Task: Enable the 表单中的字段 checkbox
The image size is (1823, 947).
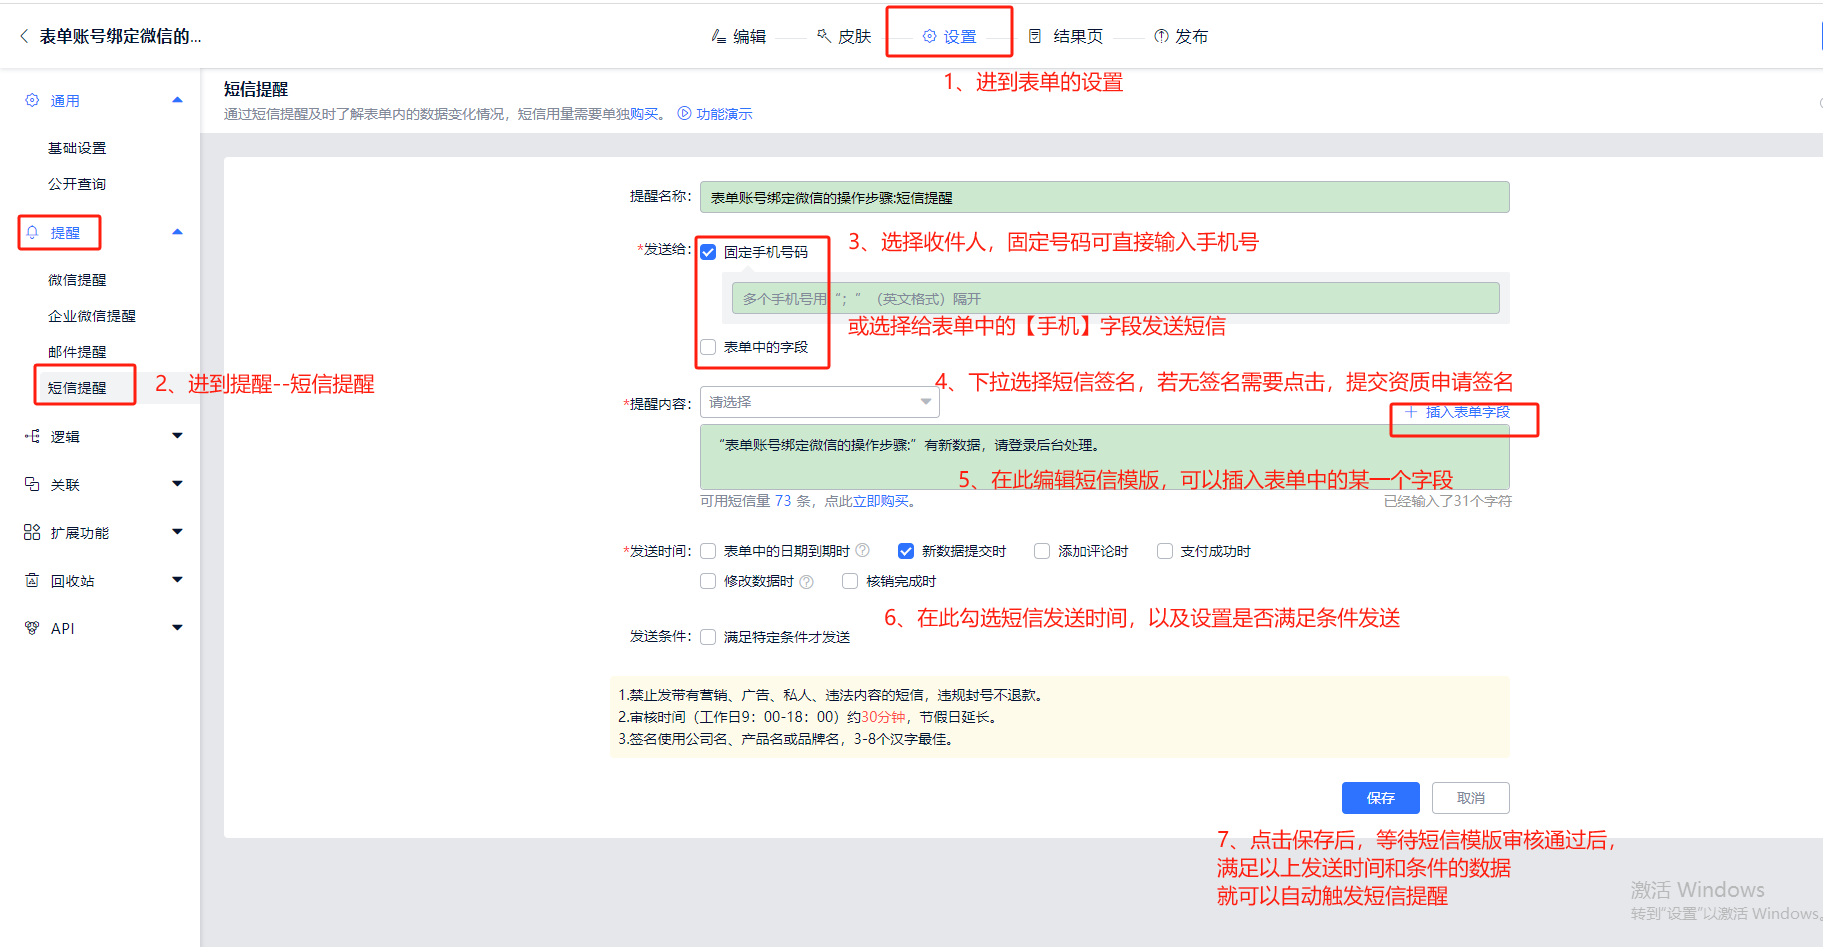Action: coord(708,347)
